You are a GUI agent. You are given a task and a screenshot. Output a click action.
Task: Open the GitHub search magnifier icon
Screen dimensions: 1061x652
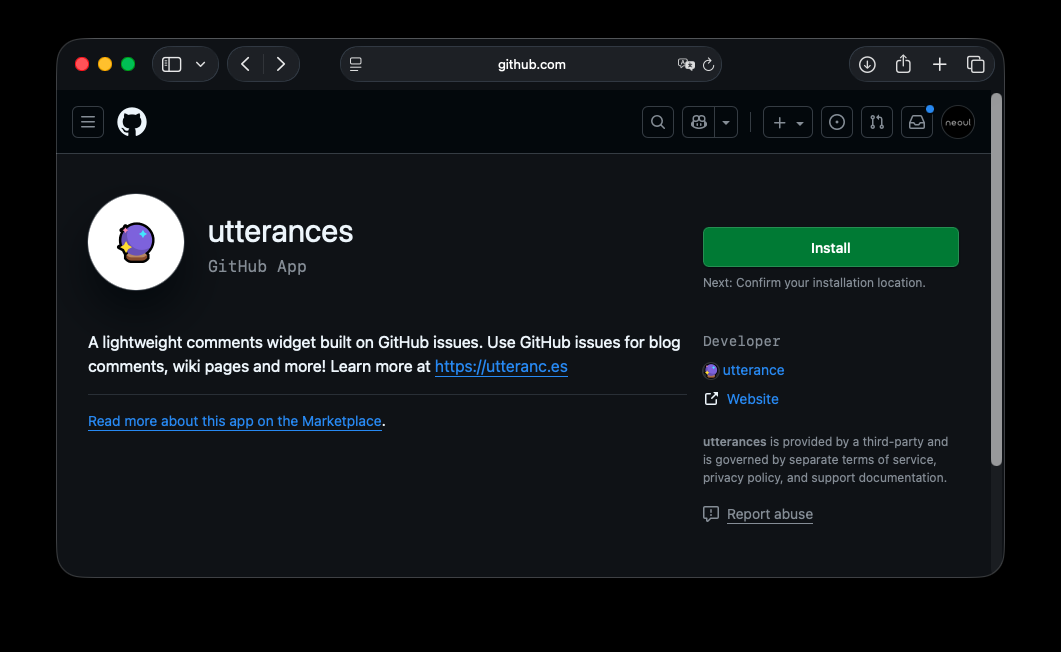tap(658, 122)
